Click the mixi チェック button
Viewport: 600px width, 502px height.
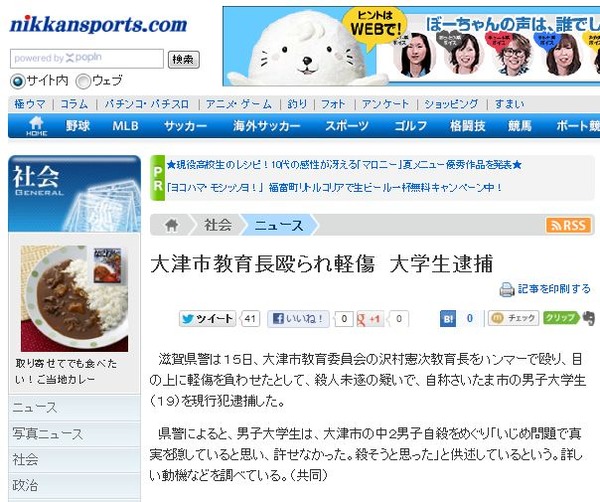pyautogui.click(x=513, y=318)
